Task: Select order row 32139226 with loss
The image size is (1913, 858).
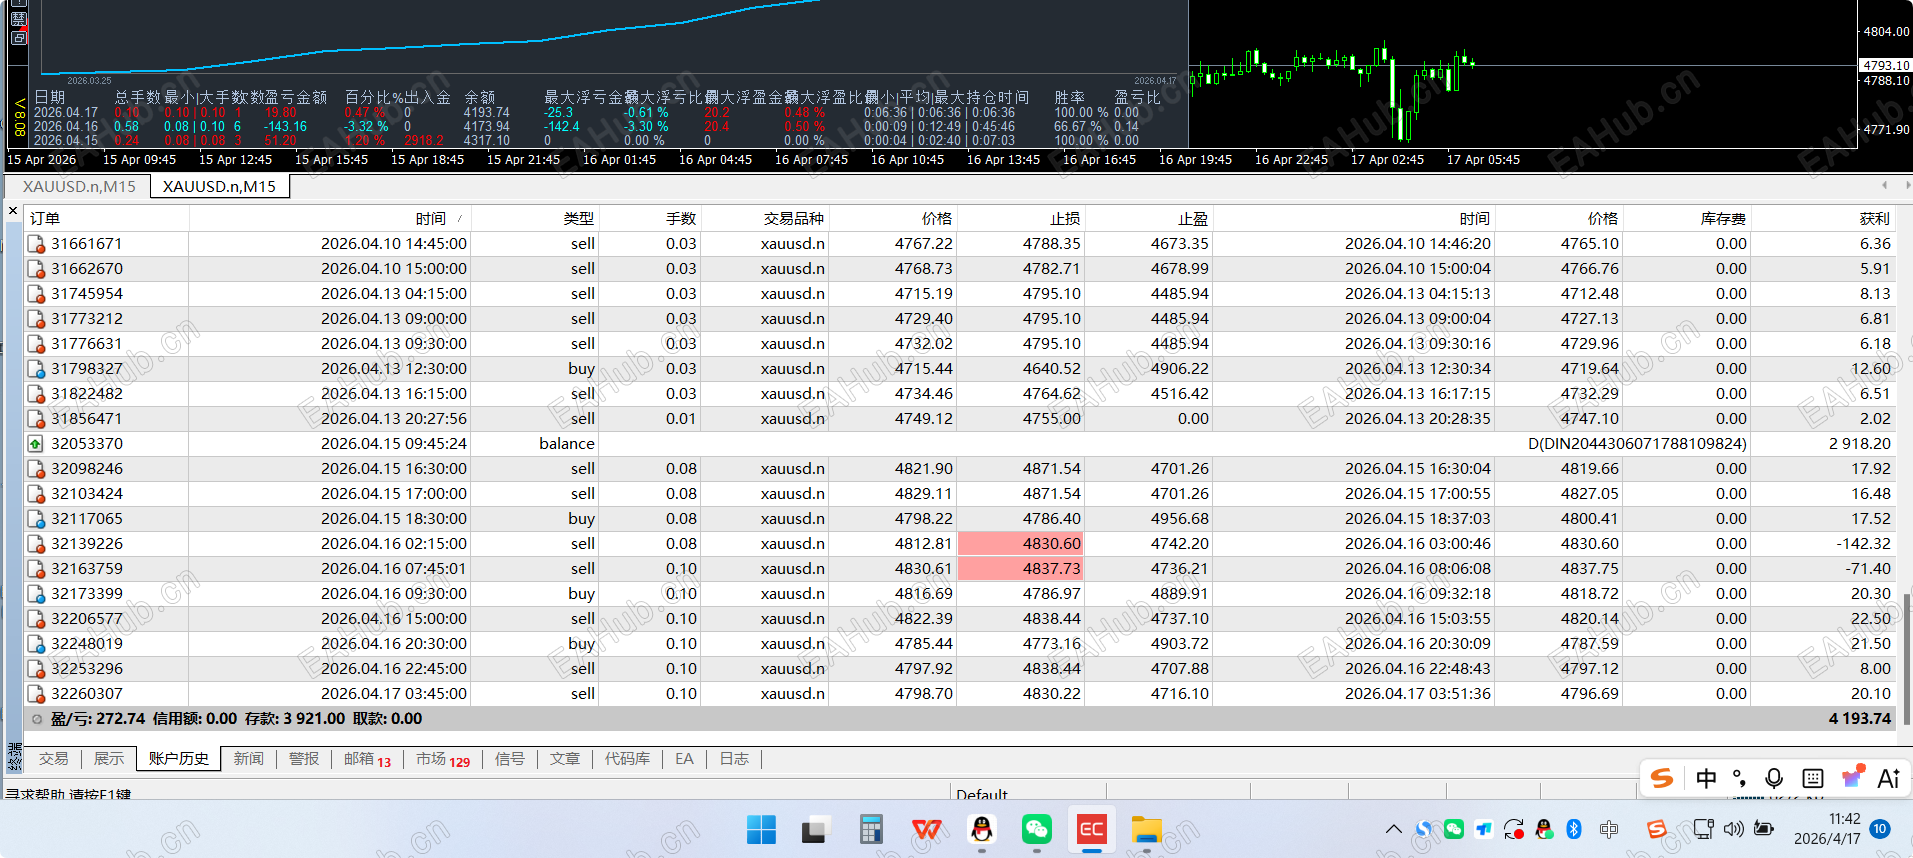Action: click(x=87, y=544)
